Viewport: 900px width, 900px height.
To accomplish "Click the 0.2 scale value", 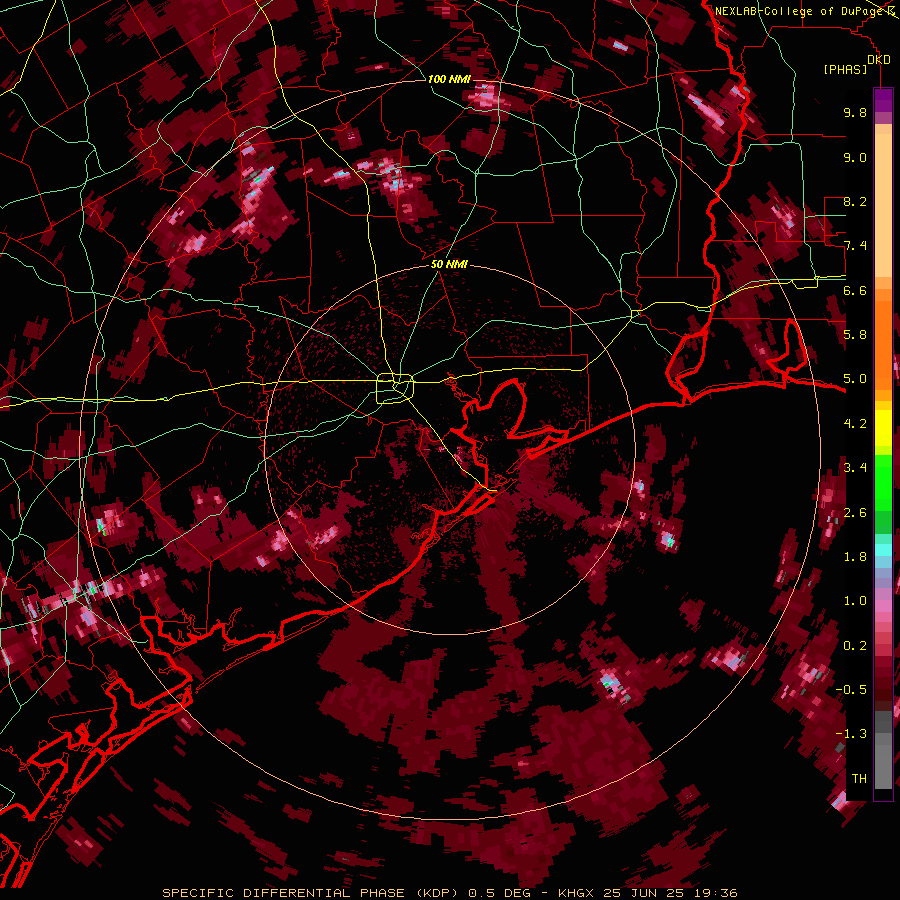I will click(x=855, y=646).
